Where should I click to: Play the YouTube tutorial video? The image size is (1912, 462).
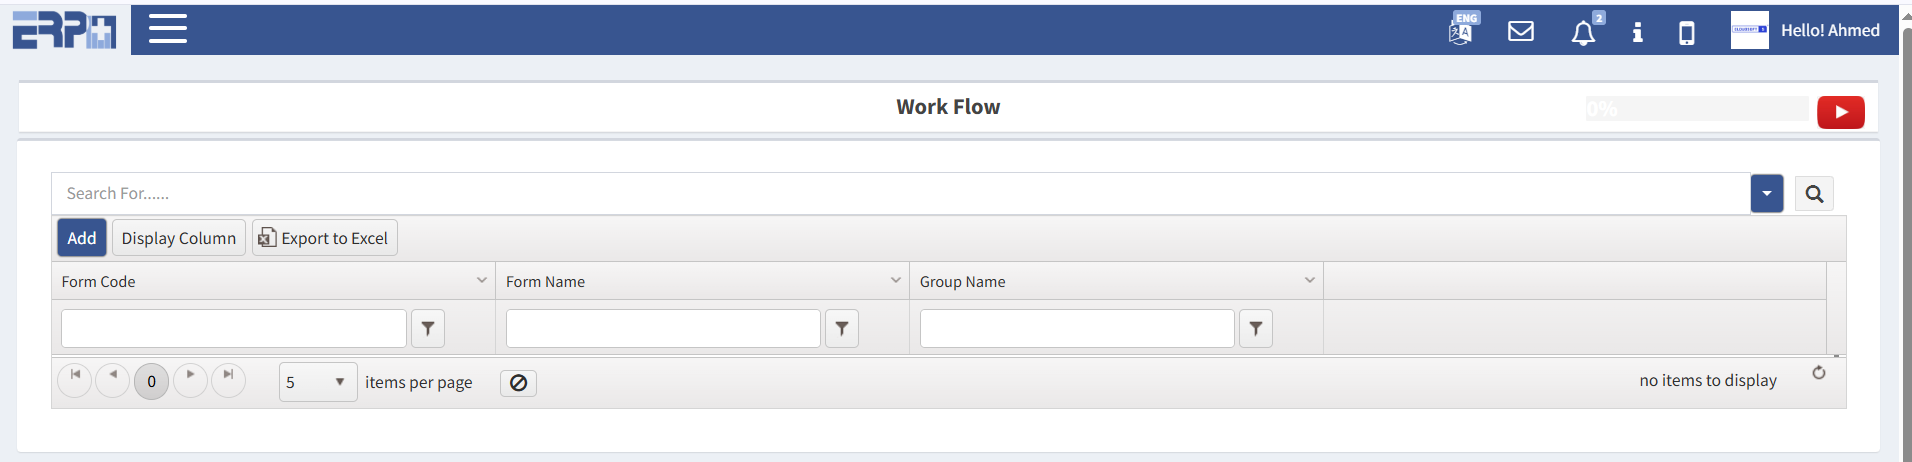[1840, 112]
